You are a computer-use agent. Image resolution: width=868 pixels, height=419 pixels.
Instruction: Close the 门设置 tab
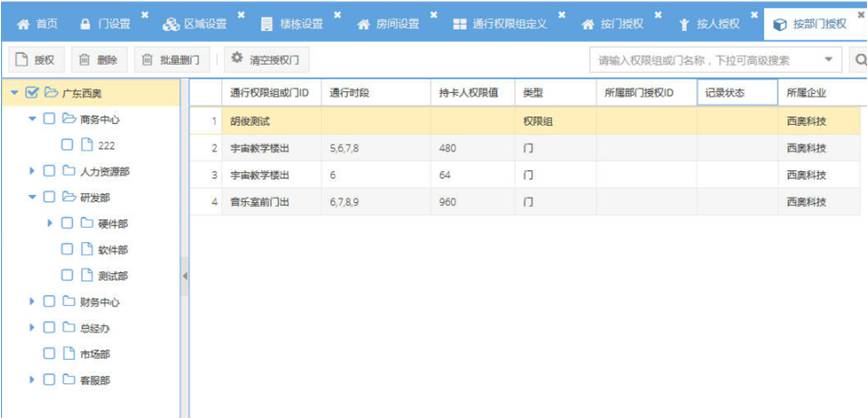(144, 14)
